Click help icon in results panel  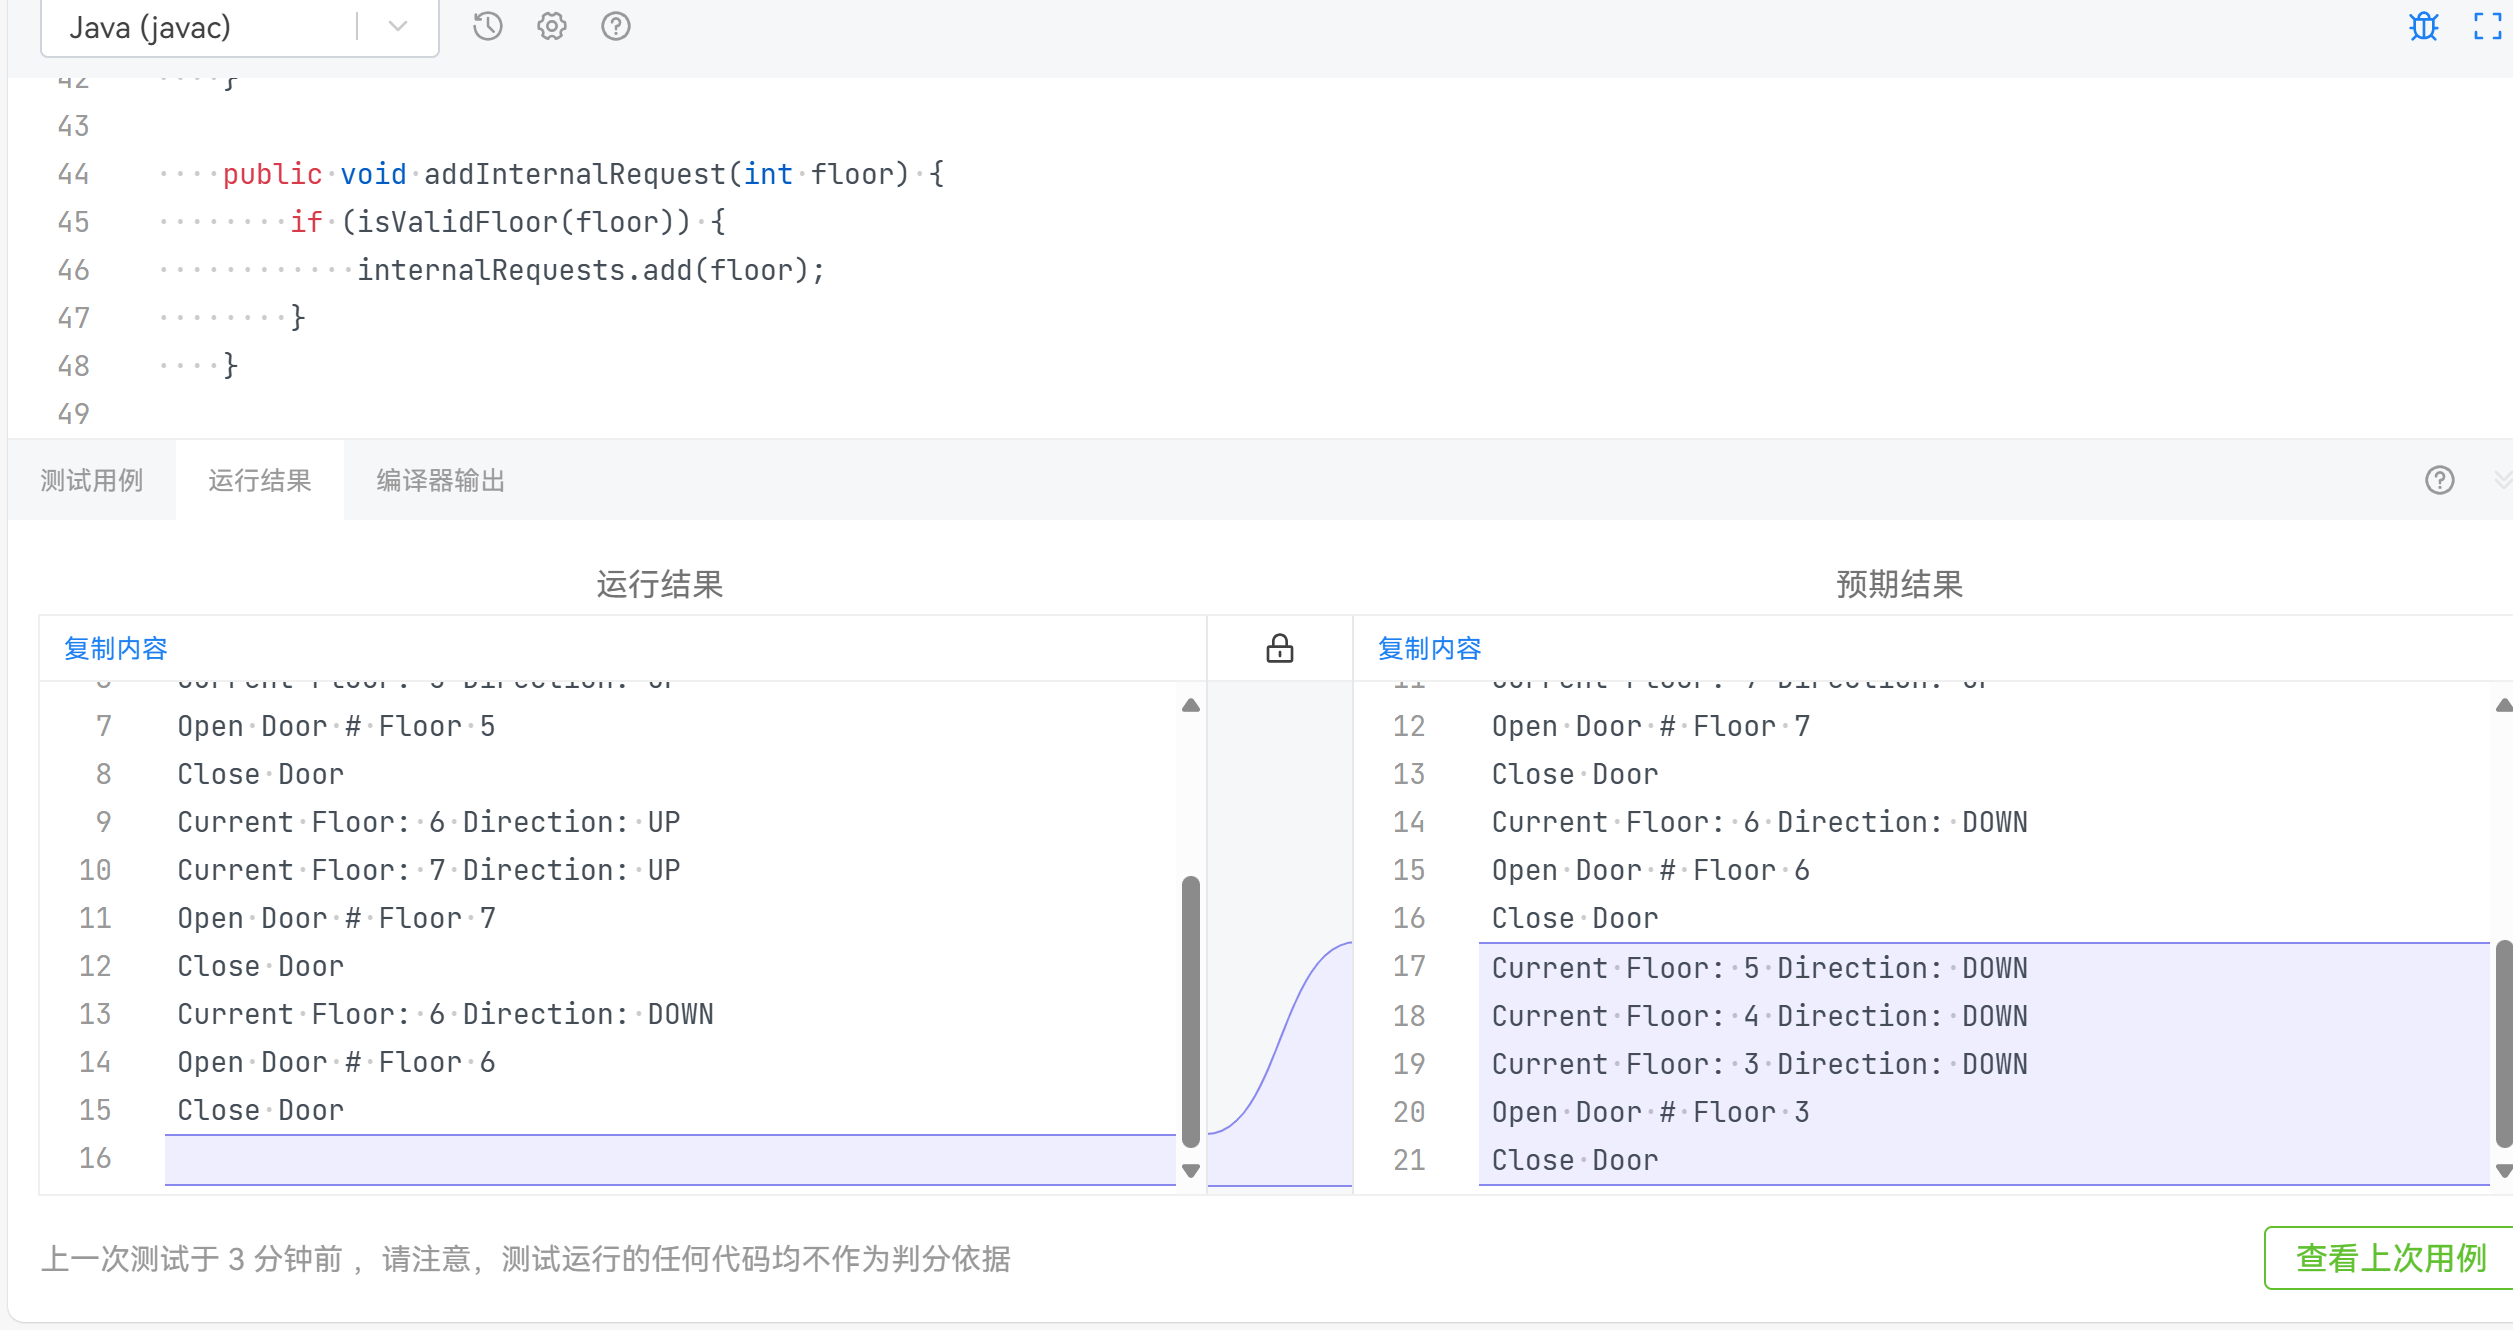(x=2439, y=481)
